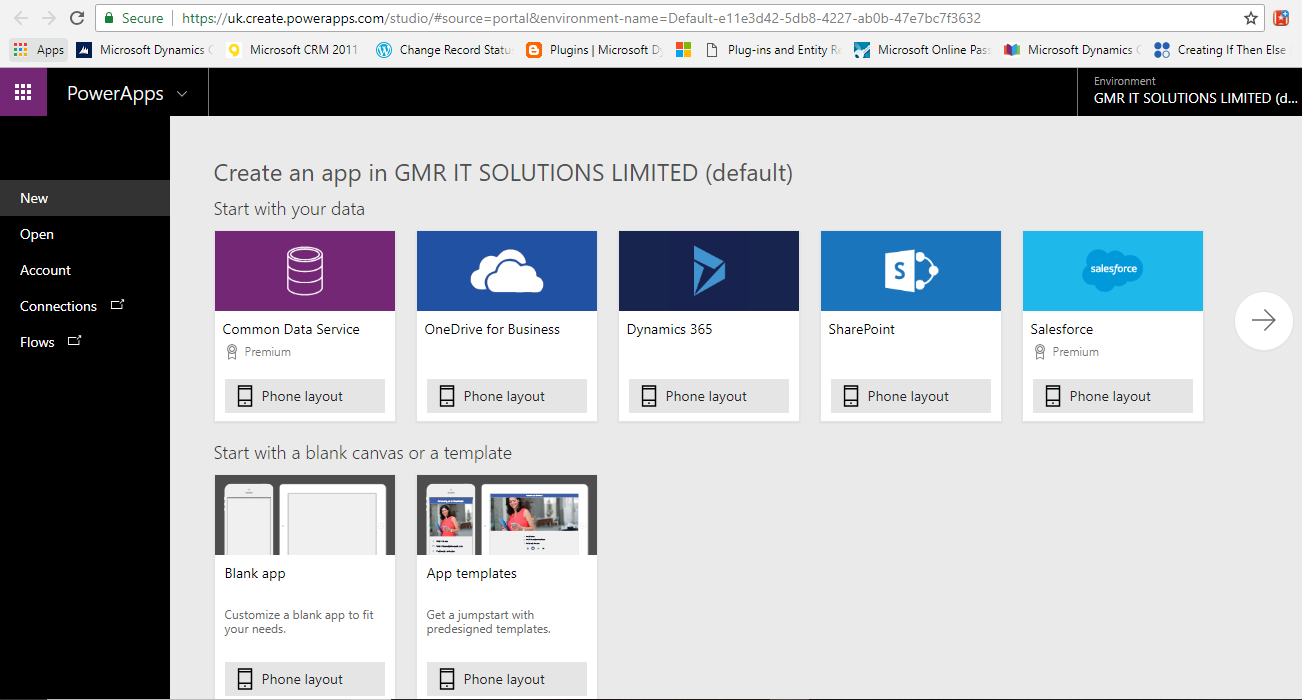Click the Salesforce cloud logo tile
The height and width of the screenshot is (700, 1302).
coord(1113,271)
